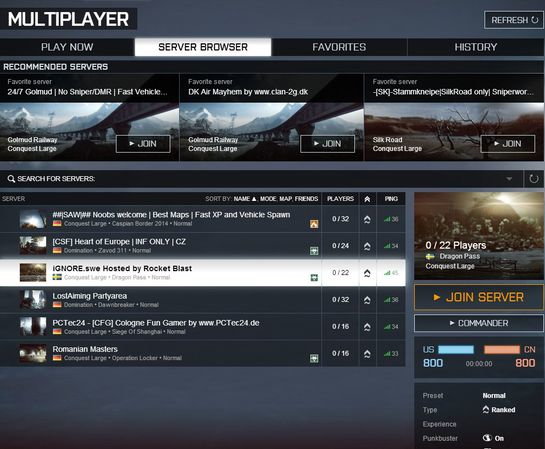The width and height of the screenshot is (545, 449).
Task: Click the green icon on Heart of Europe row
Action: (x=314, y=251)
